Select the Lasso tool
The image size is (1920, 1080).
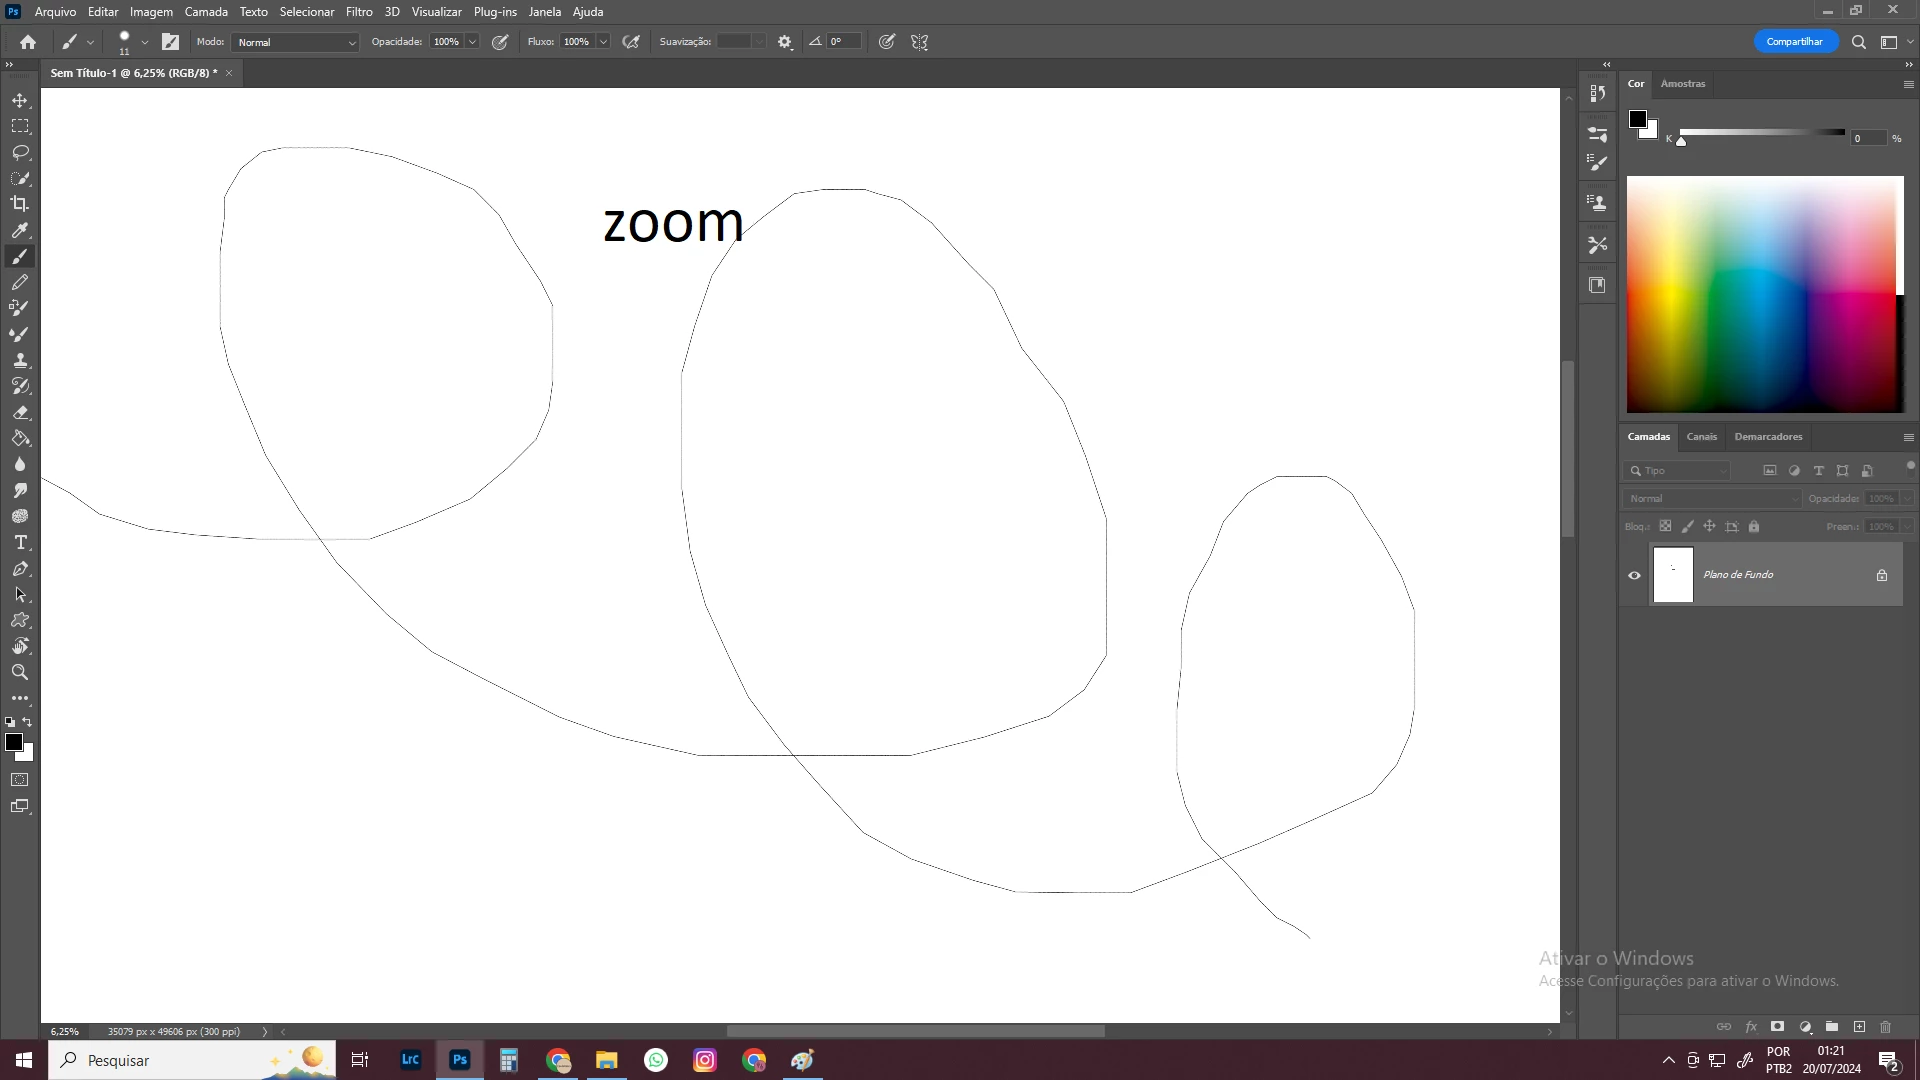(x=20, y=152)
